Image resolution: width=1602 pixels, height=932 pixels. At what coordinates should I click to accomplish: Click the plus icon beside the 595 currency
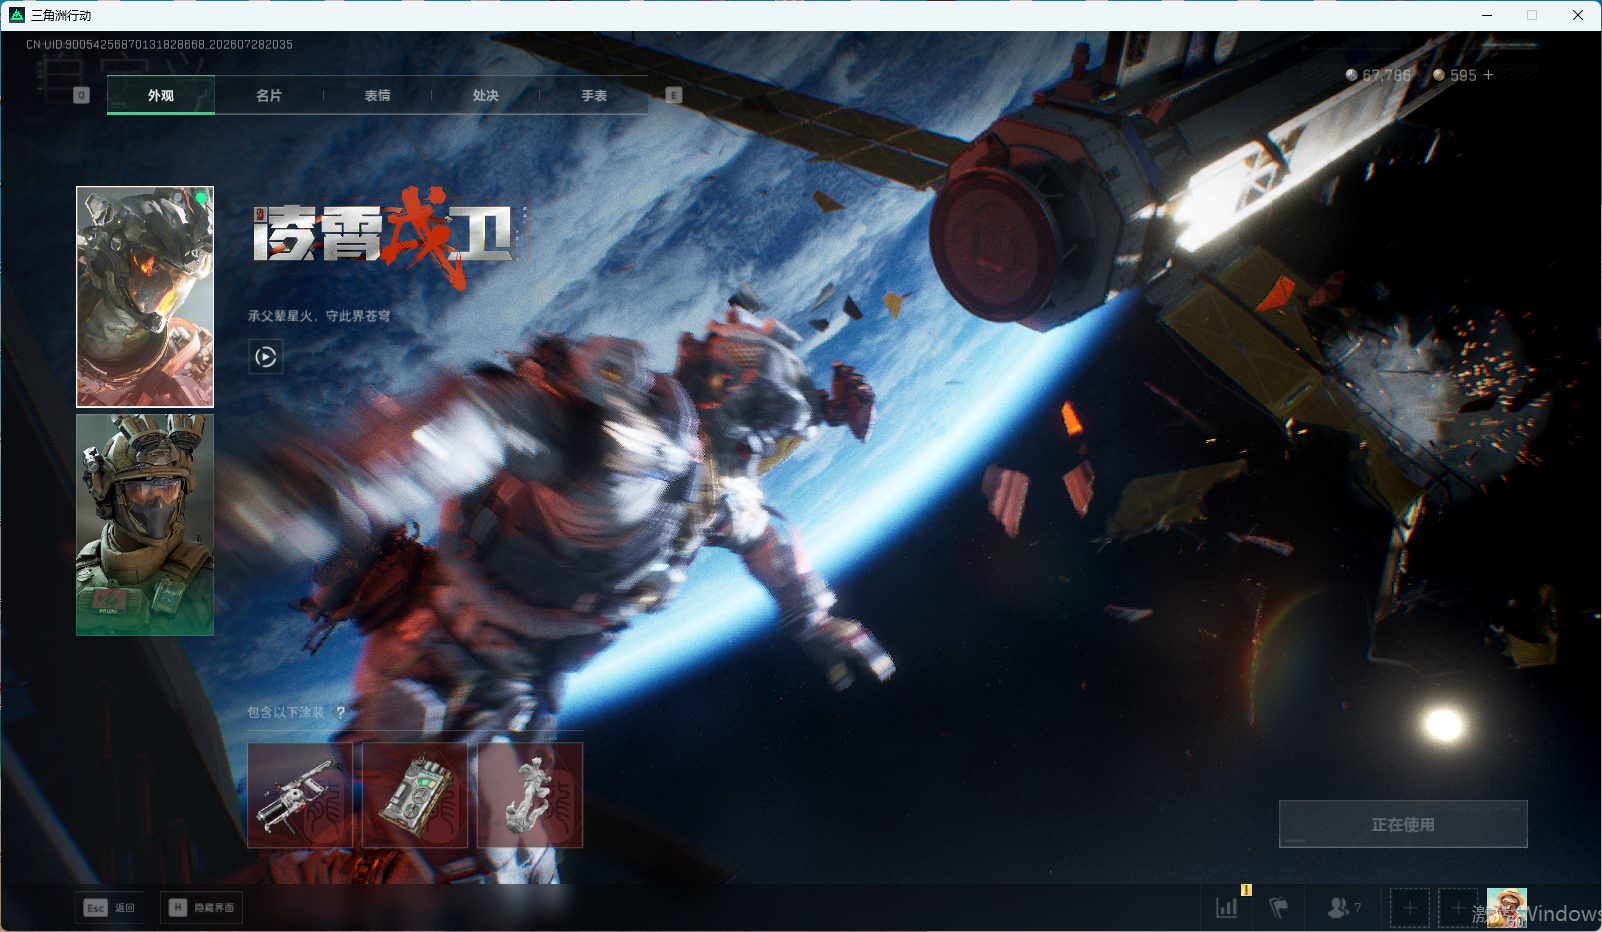pyautogui.click(x=1488, y=75)
